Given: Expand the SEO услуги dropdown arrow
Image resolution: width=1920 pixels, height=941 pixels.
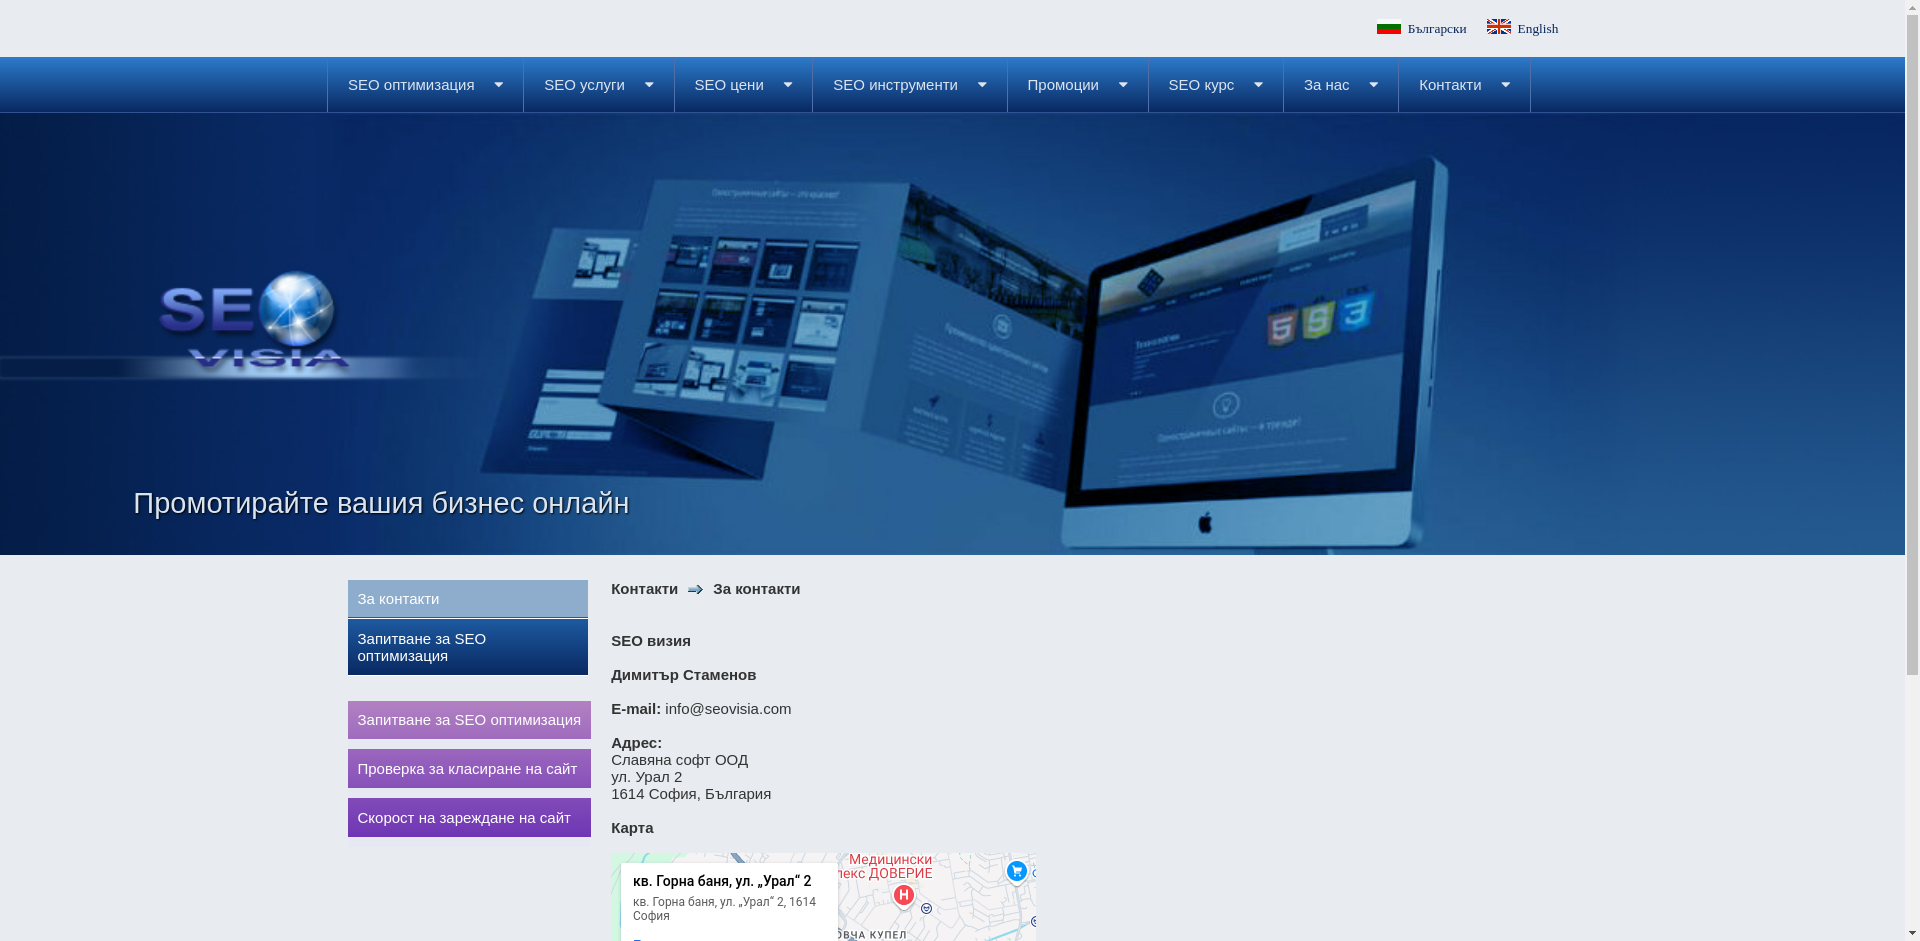Looking at the screenshot, I should click(649, 85).
